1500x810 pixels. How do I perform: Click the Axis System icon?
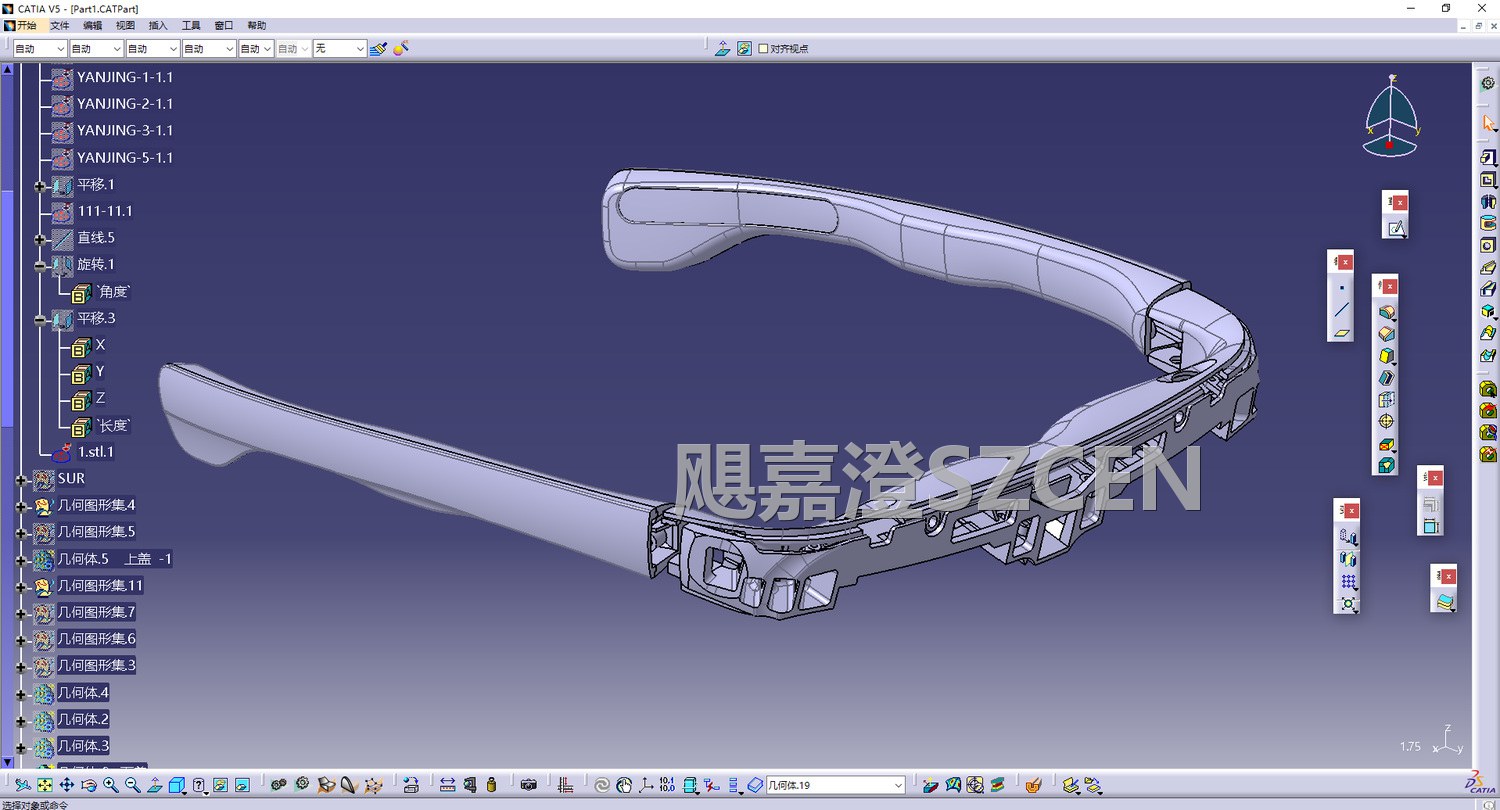[646, 785]
